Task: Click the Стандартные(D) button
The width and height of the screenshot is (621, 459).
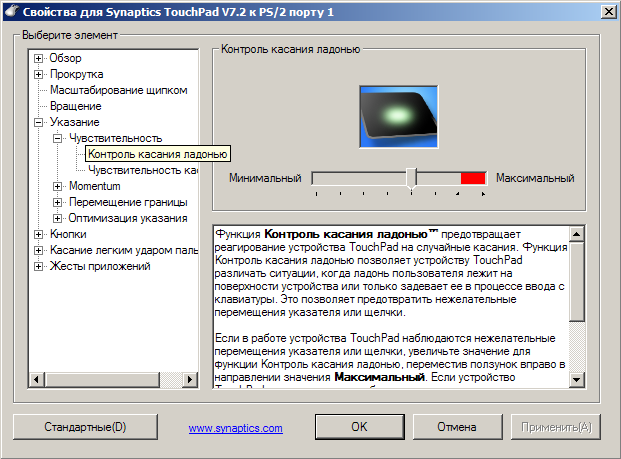Action: [x=85, y=427]
